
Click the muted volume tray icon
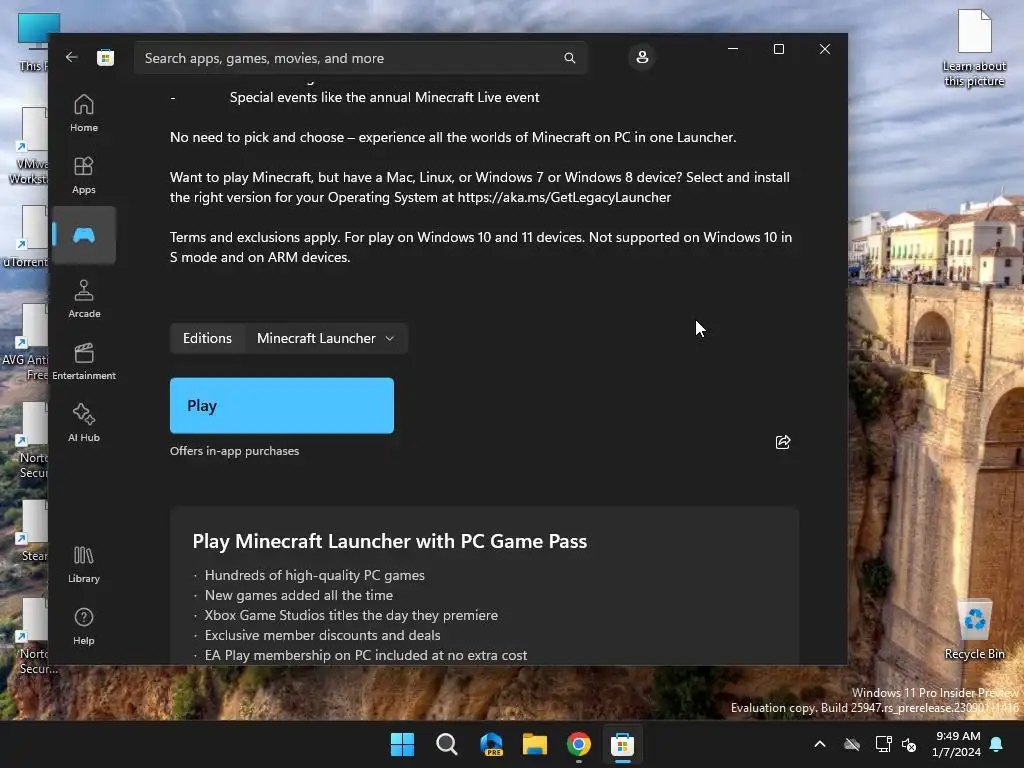pyautogui.click(x=908, y=744)
